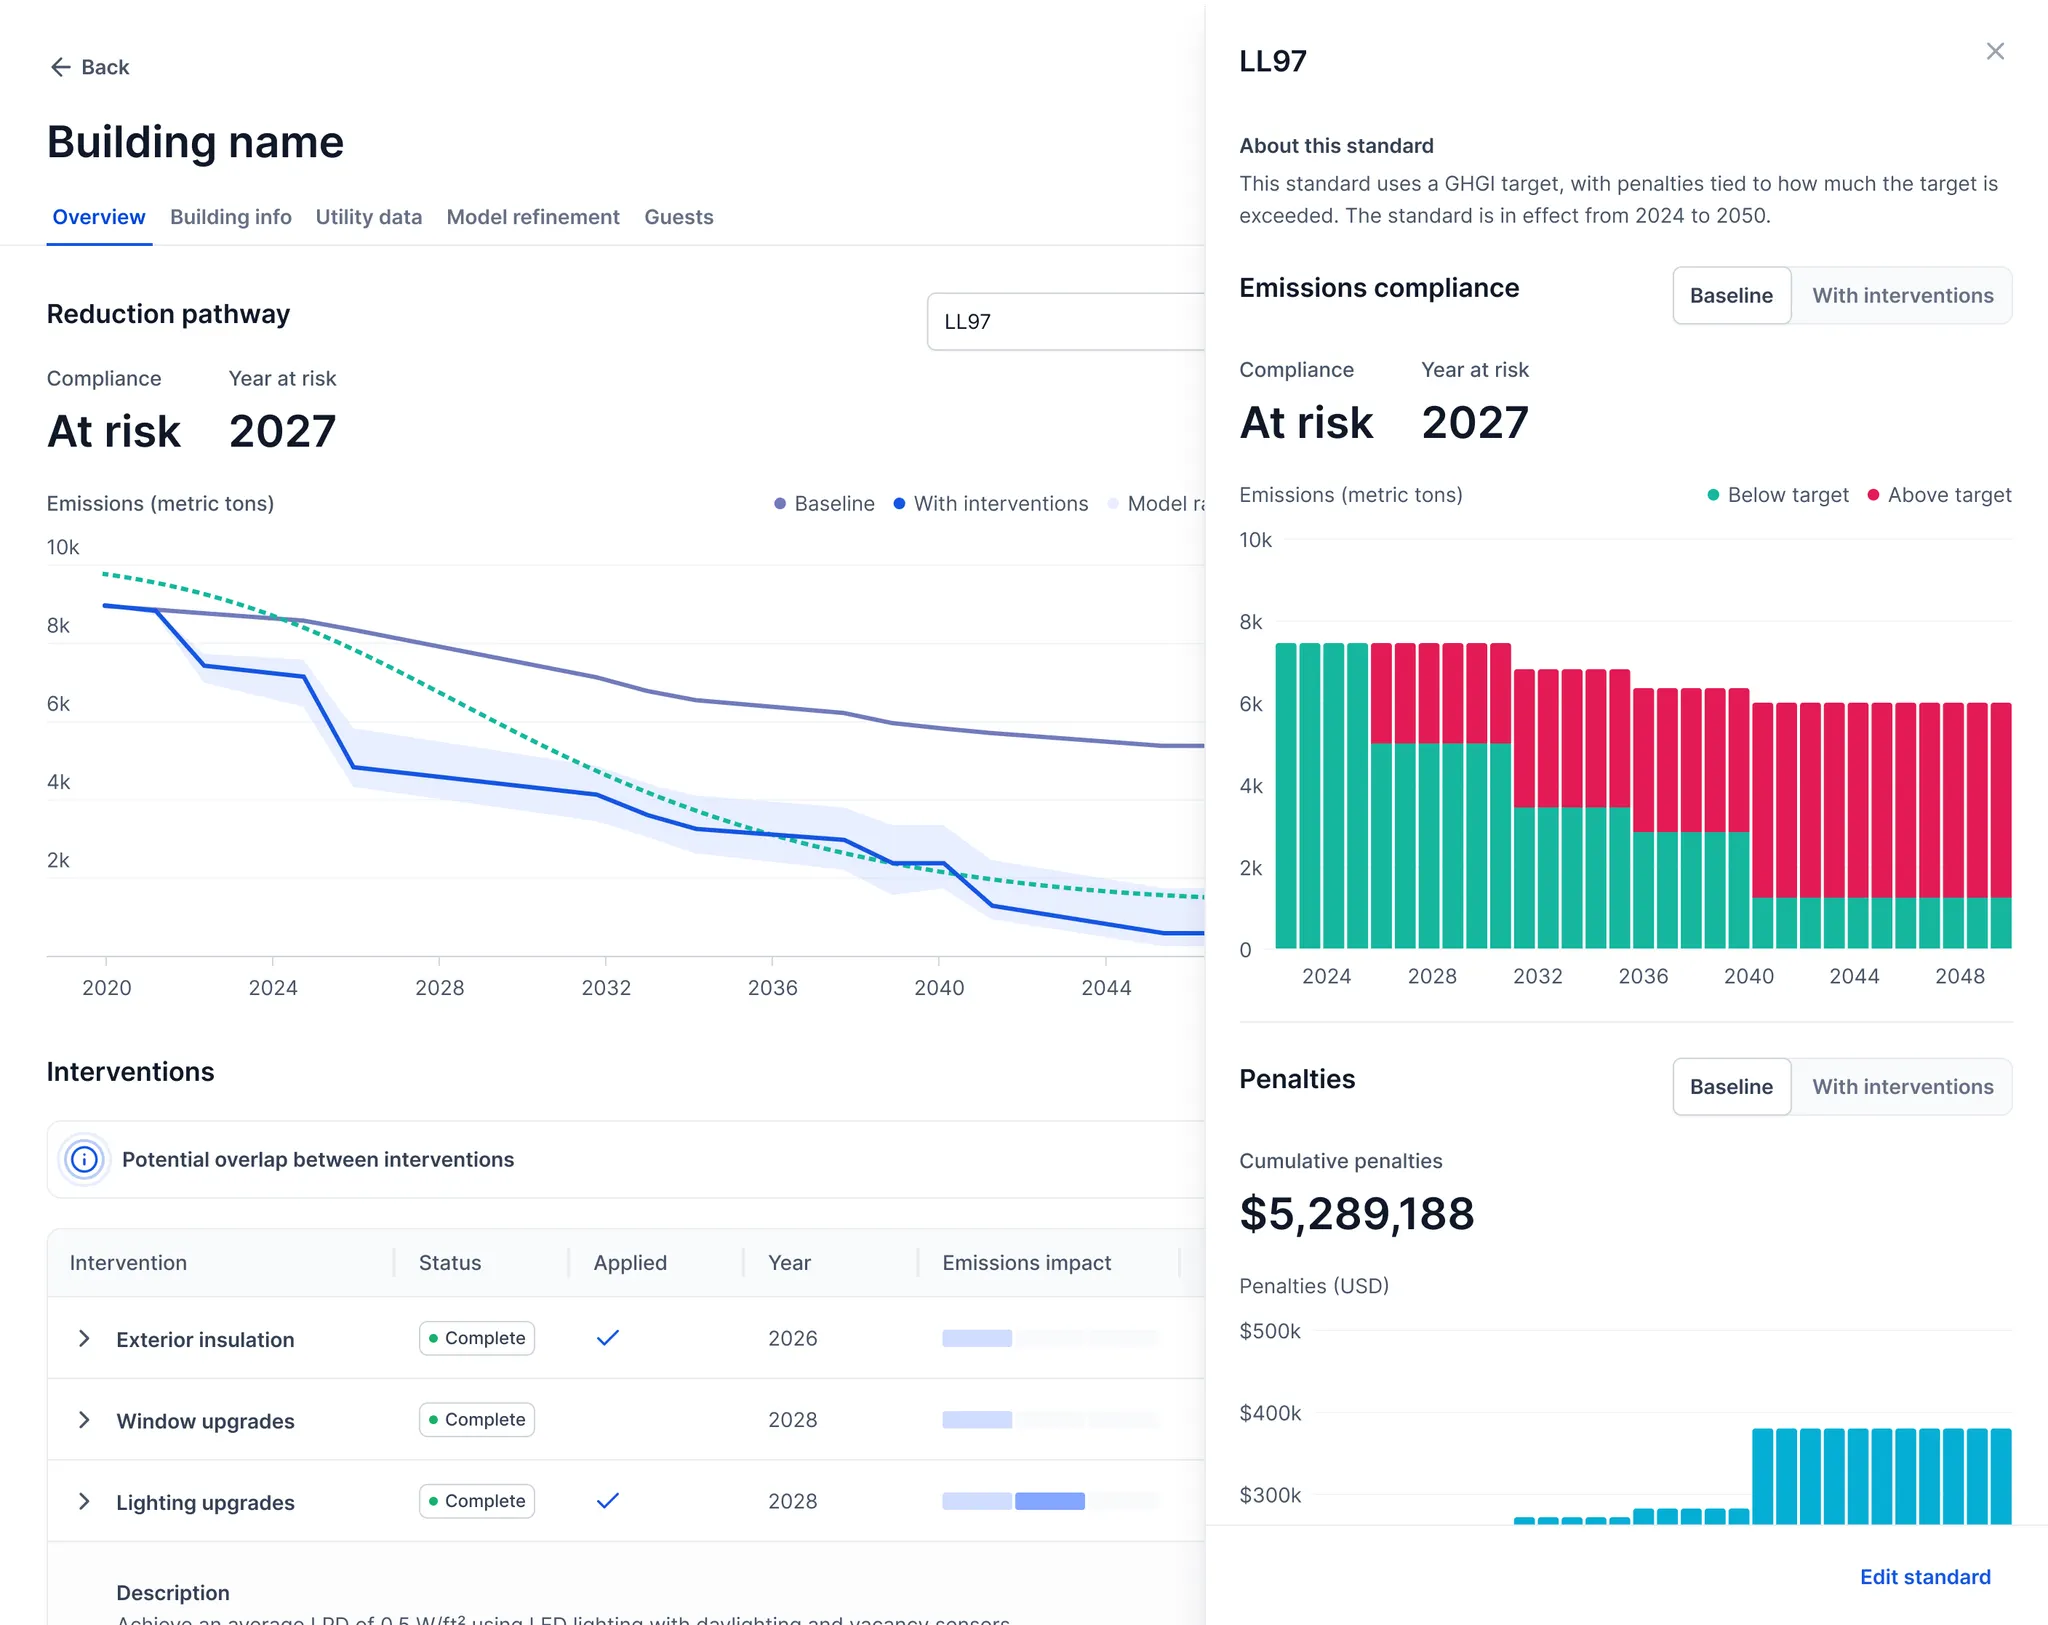Switch Penalties to With interventions
Image resolution: width=2048 pixels, height=1625 pixels.
click(x=1902, y=1087)
